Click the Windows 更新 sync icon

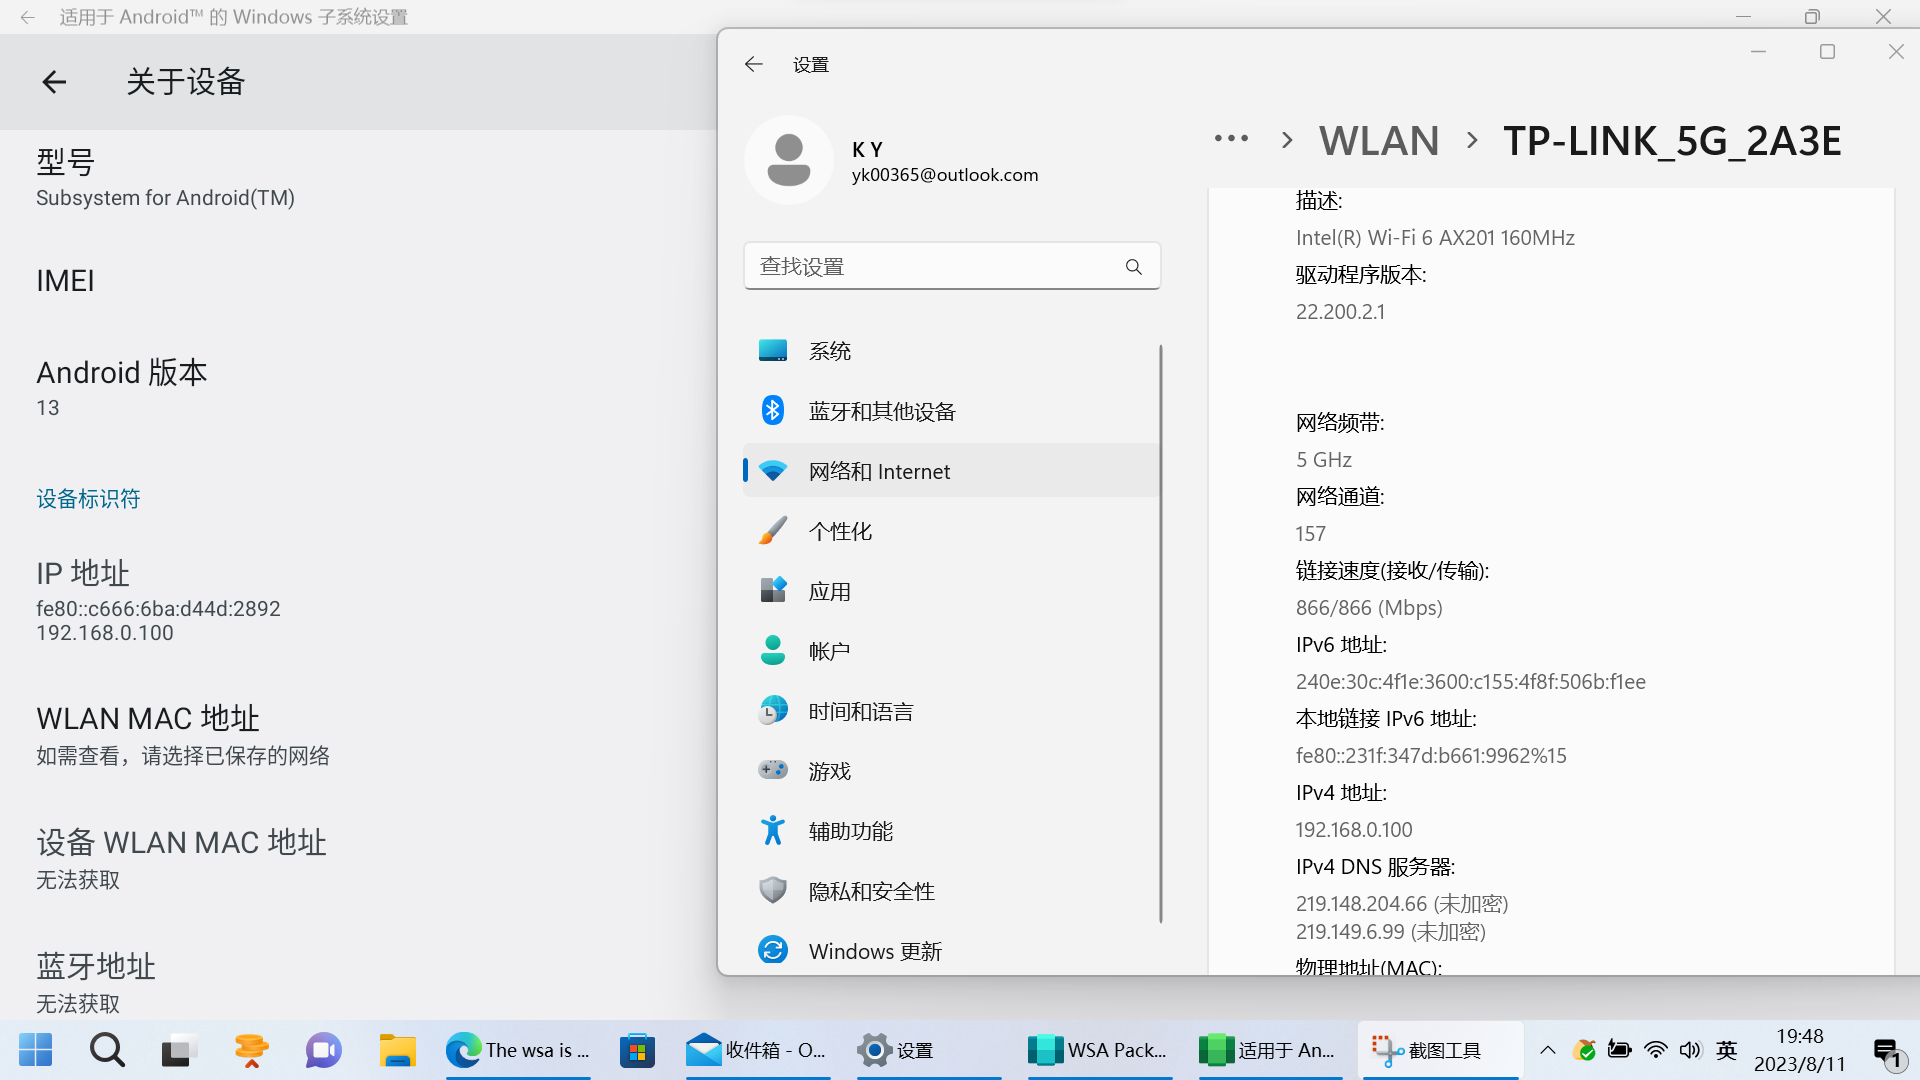[x=773, y=950]
